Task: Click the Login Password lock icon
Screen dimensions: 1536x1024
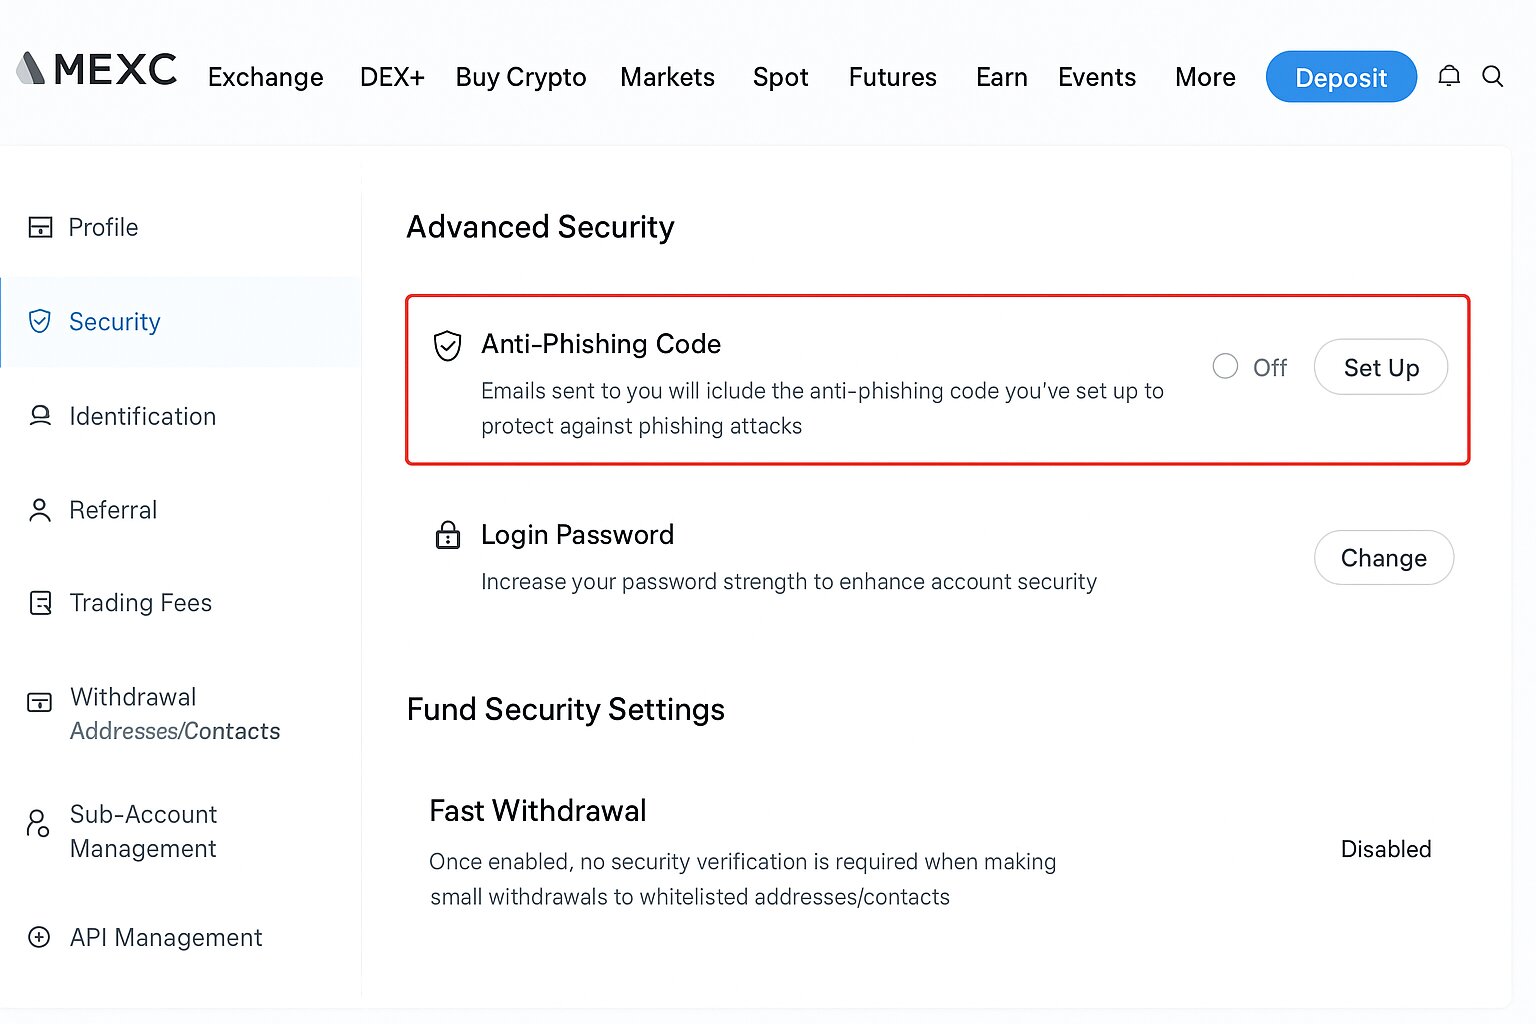Action: [447, 535]
